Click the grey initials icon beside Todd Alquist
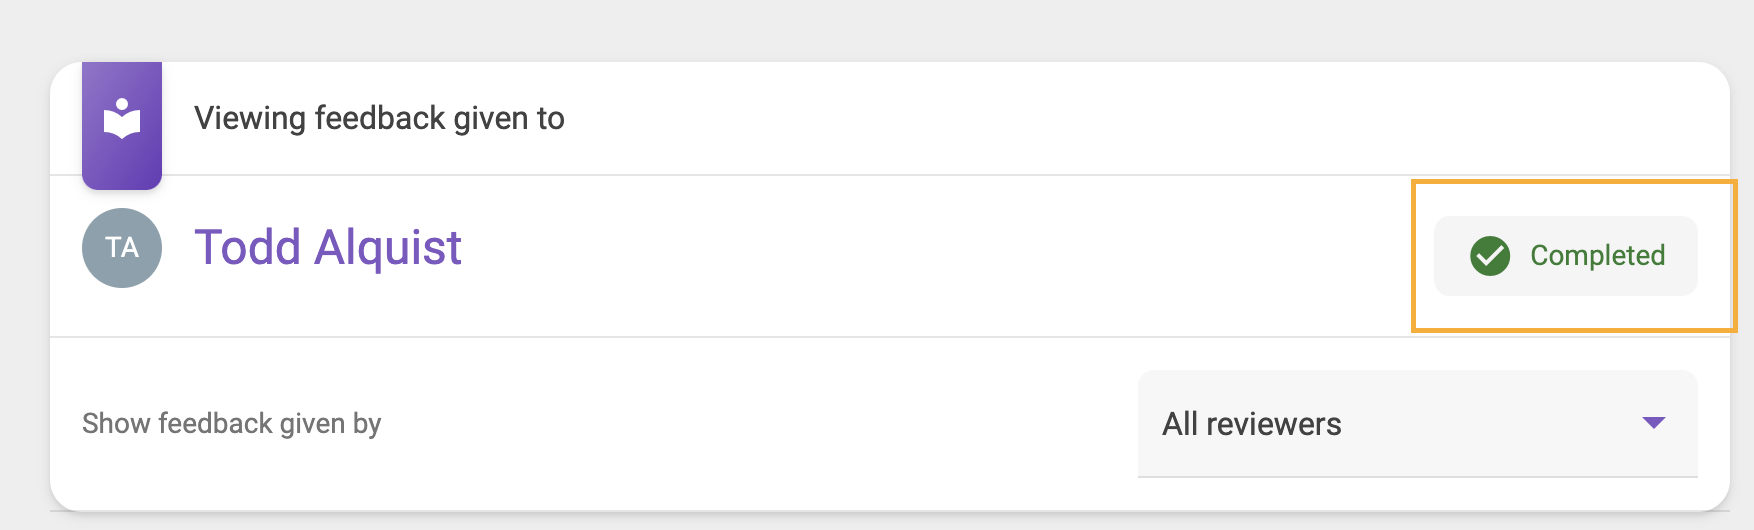The image size is (1754, 530). (x=122, y=248)
